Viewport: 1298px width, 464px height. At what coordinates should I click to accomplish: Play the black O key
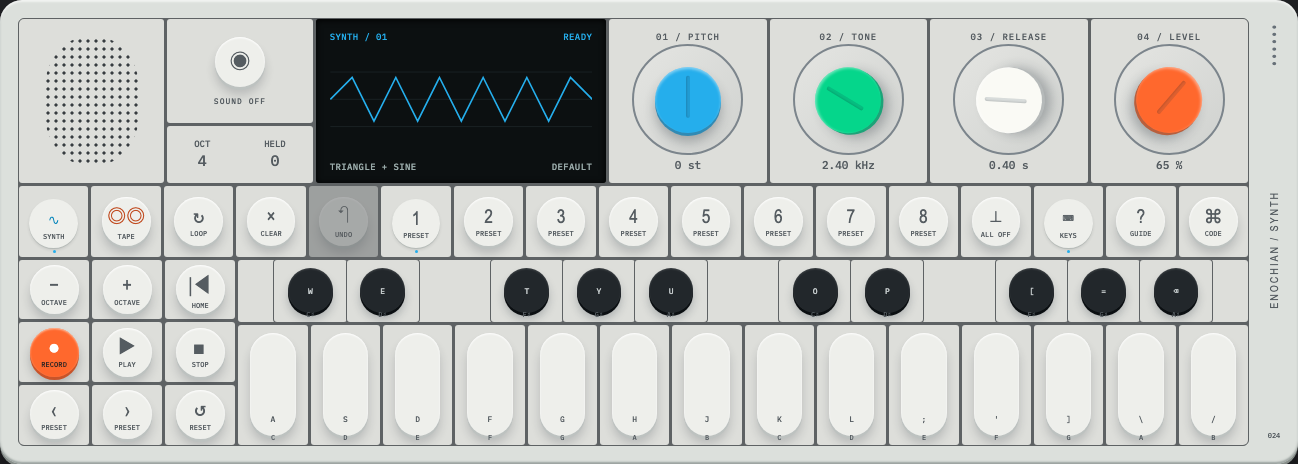pos(815,291)
